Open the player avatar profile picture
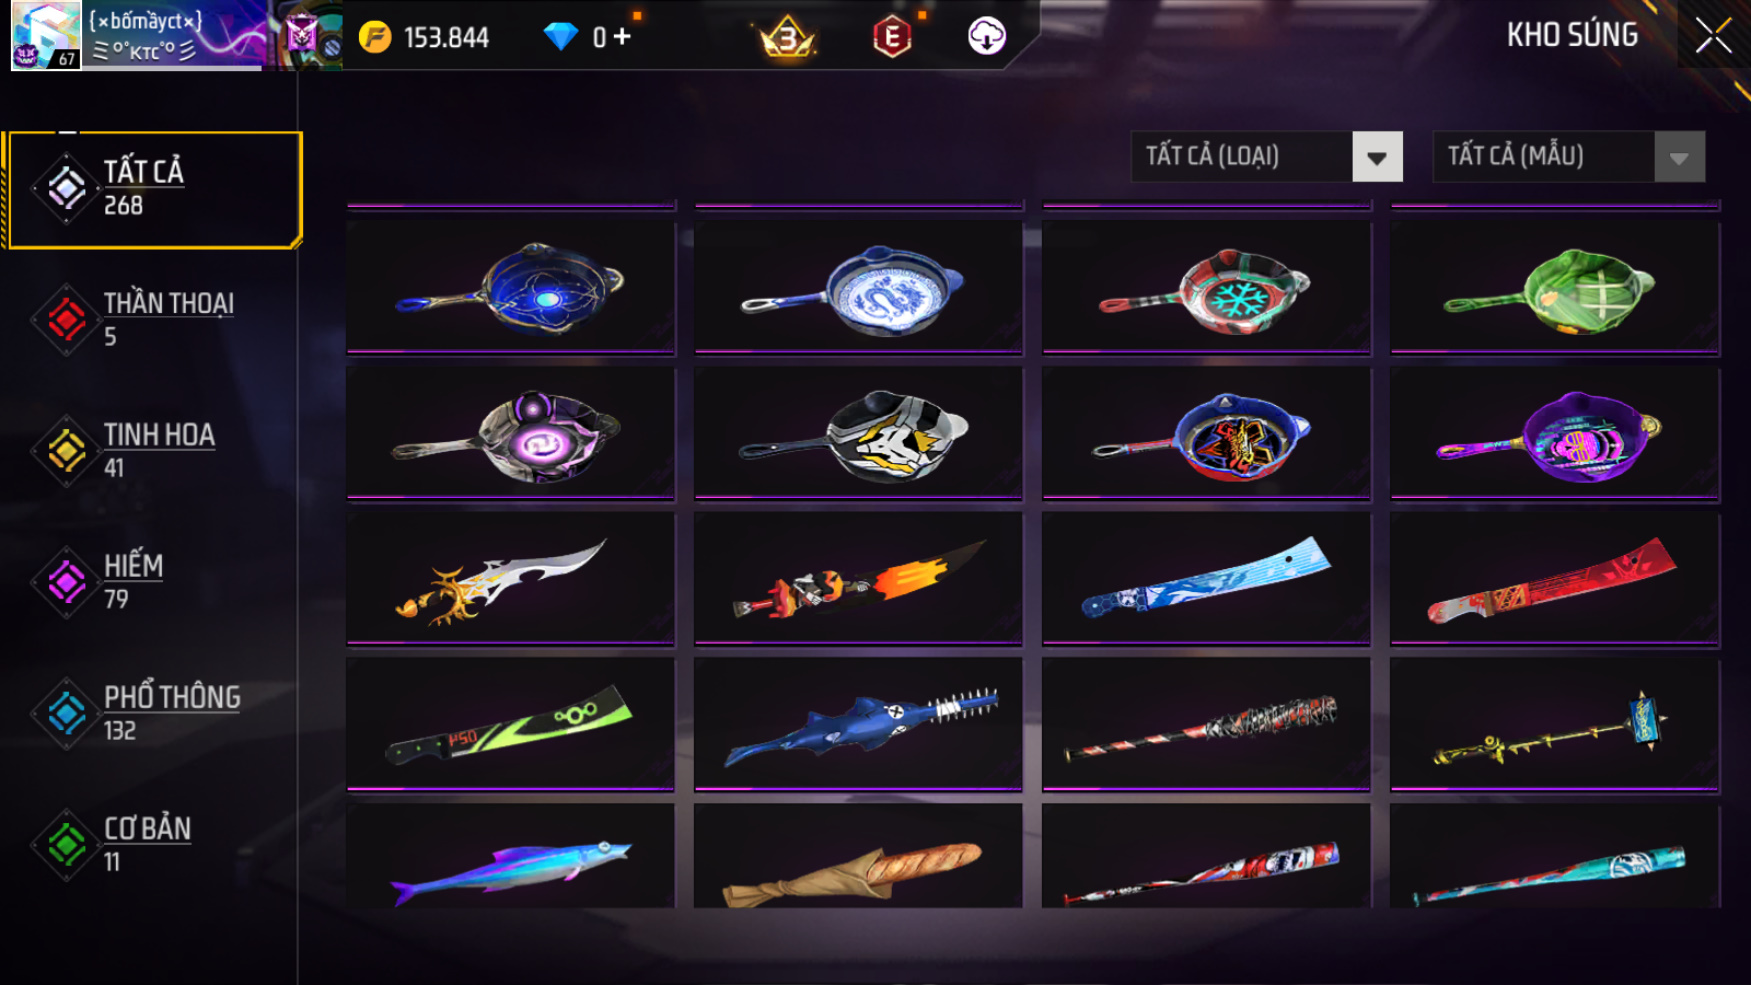 coord(46,36)
